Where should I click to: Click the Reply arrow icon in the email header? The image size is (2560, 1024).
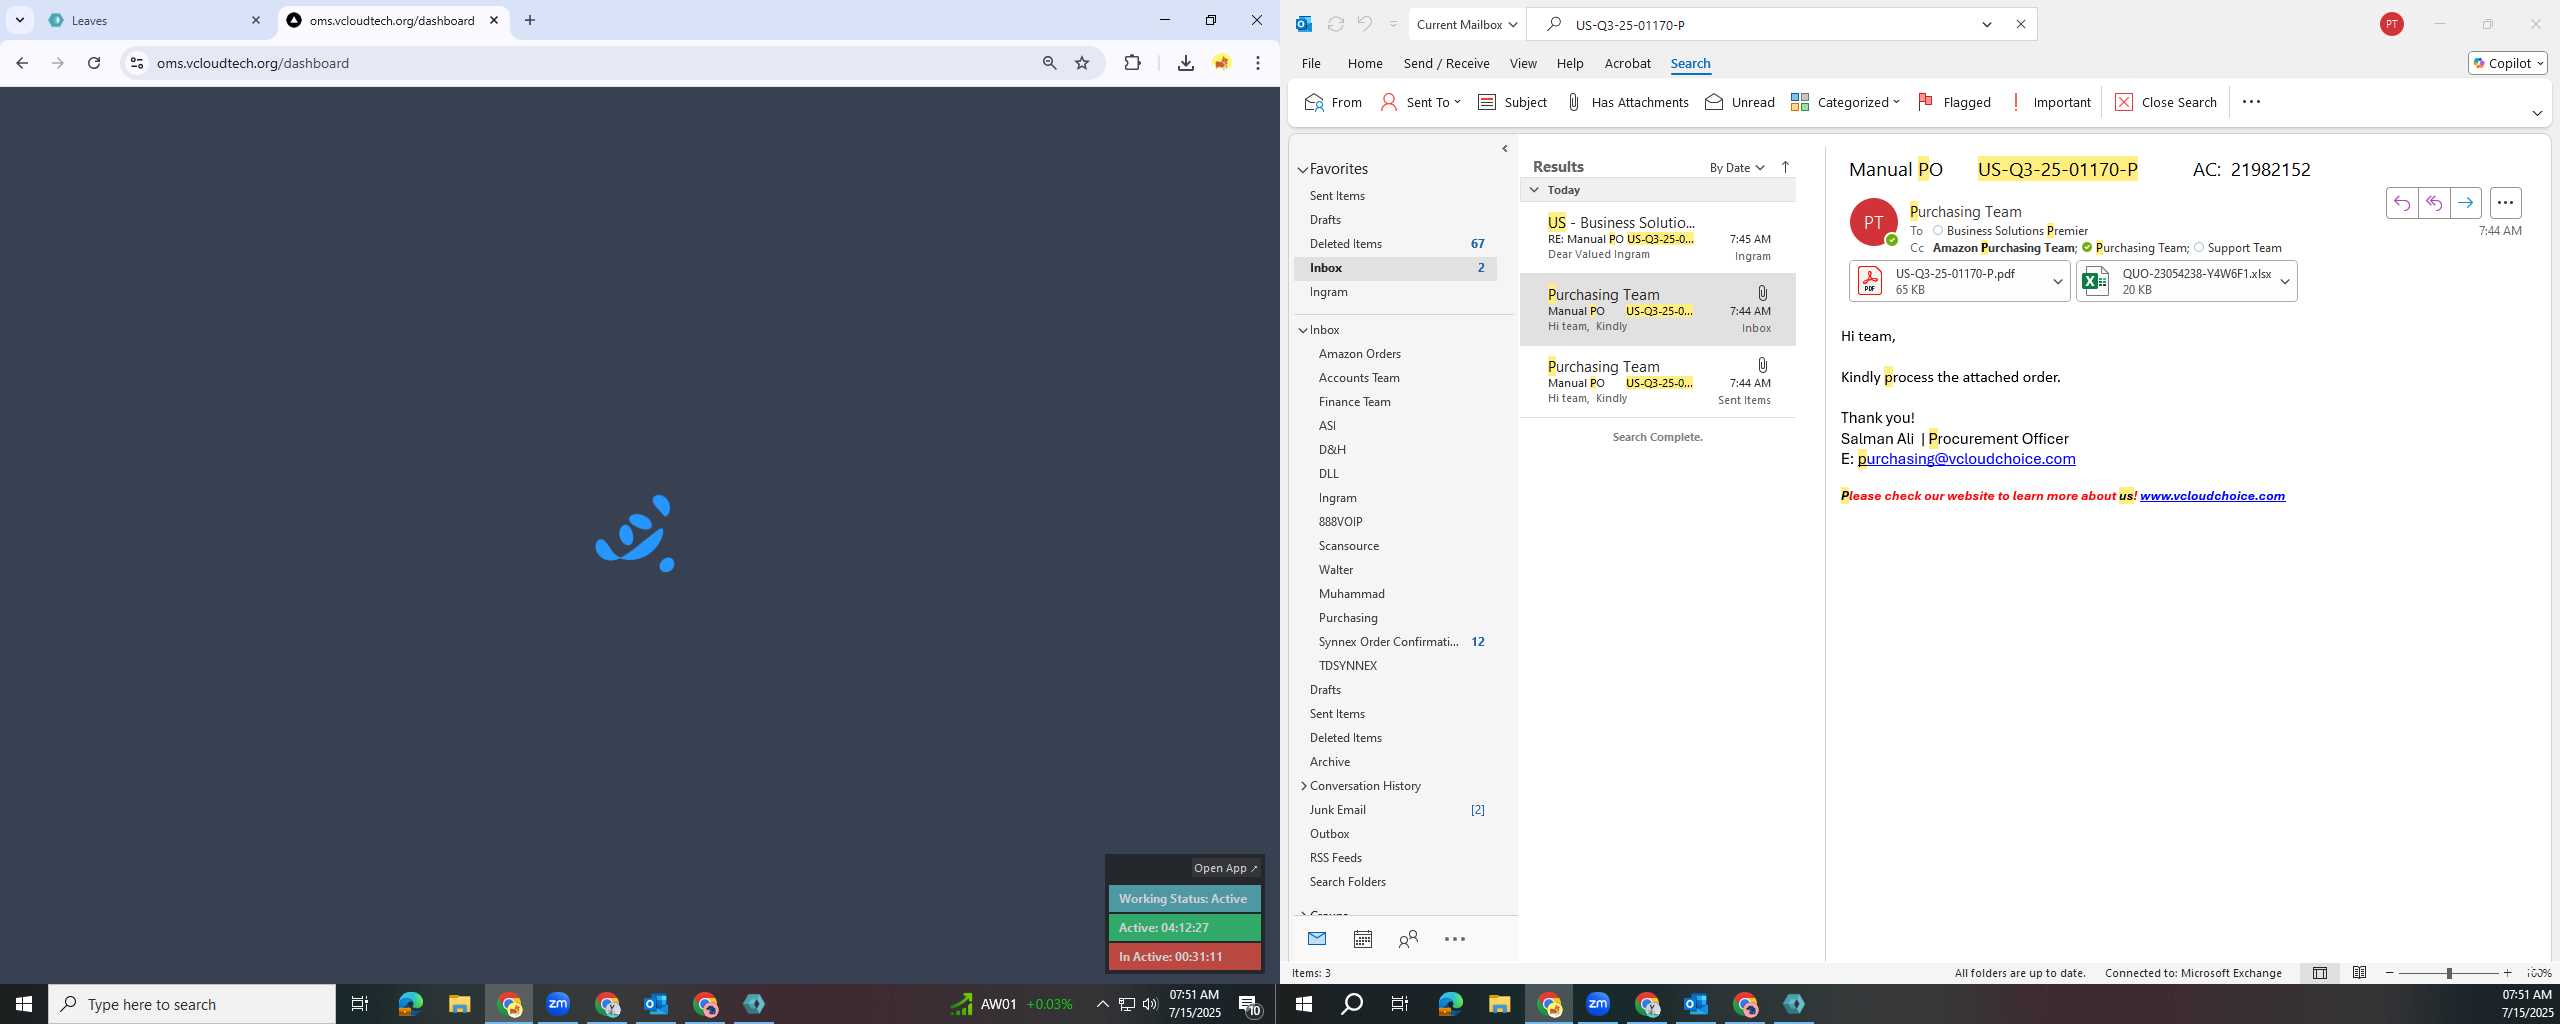tap(2401, 203)
